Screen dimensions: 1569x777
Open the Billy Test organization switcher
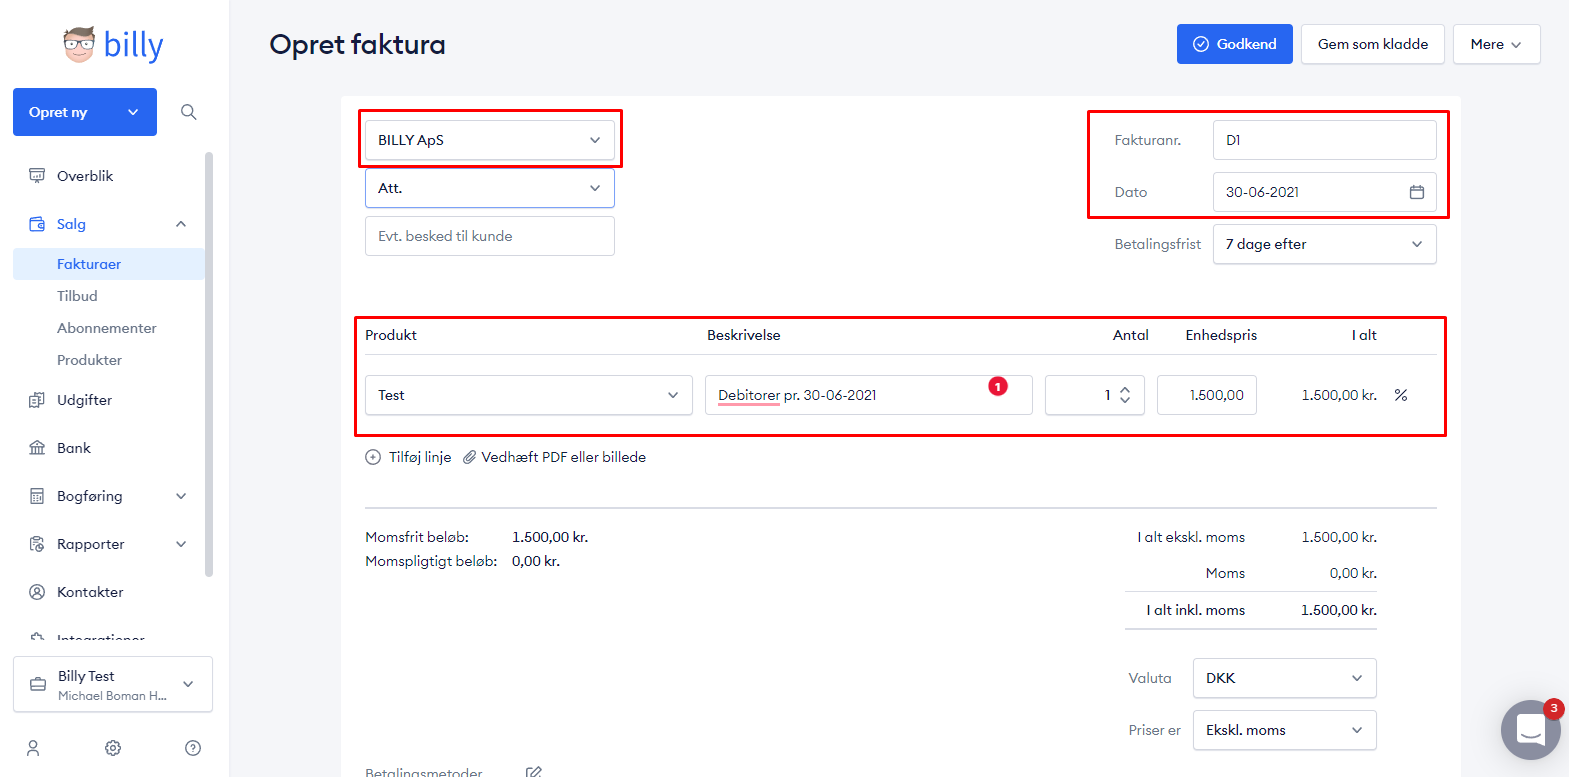click(113, 684)
